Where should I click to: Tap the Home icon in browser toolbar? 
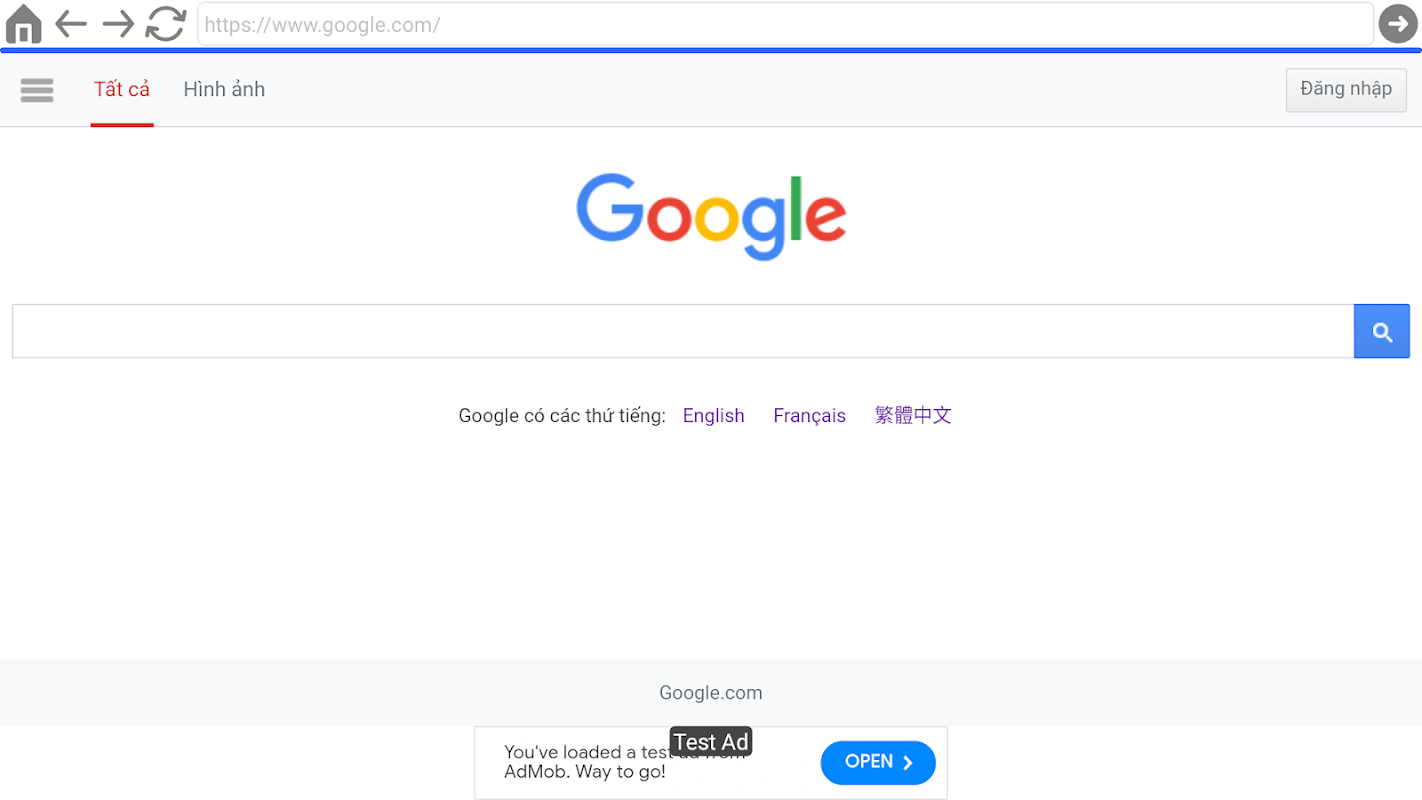point(23,24)
